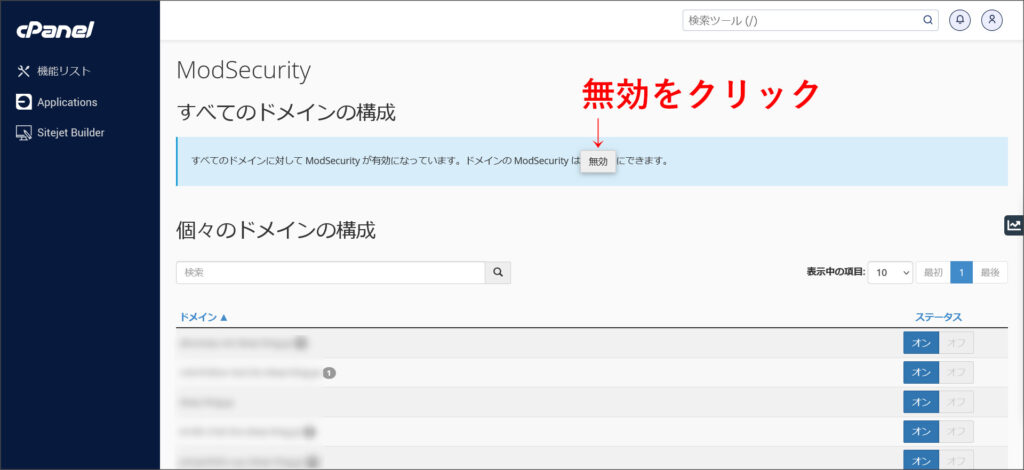The width and height of the screenshot is (1024, 470).
Task: Open the Sitejet Builder monitor icon
Action: tap(24, 133)
